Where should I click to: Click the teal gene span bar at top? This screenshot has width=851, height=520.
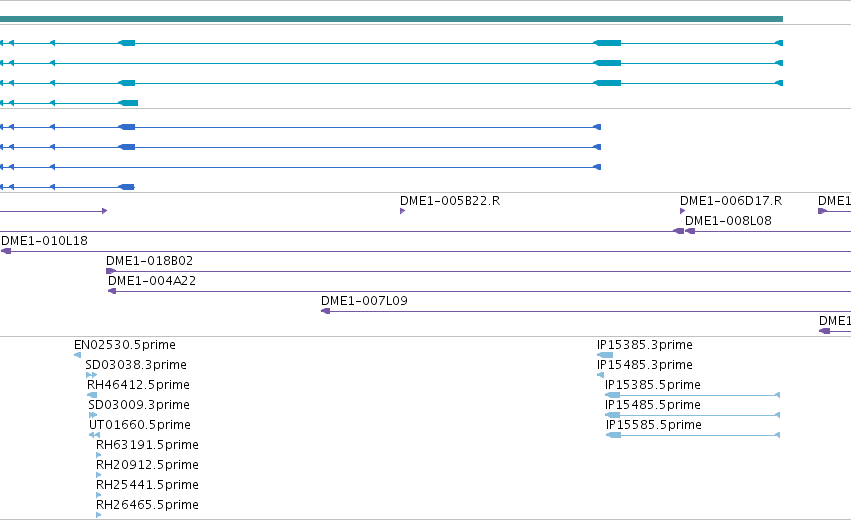[391, 19]
